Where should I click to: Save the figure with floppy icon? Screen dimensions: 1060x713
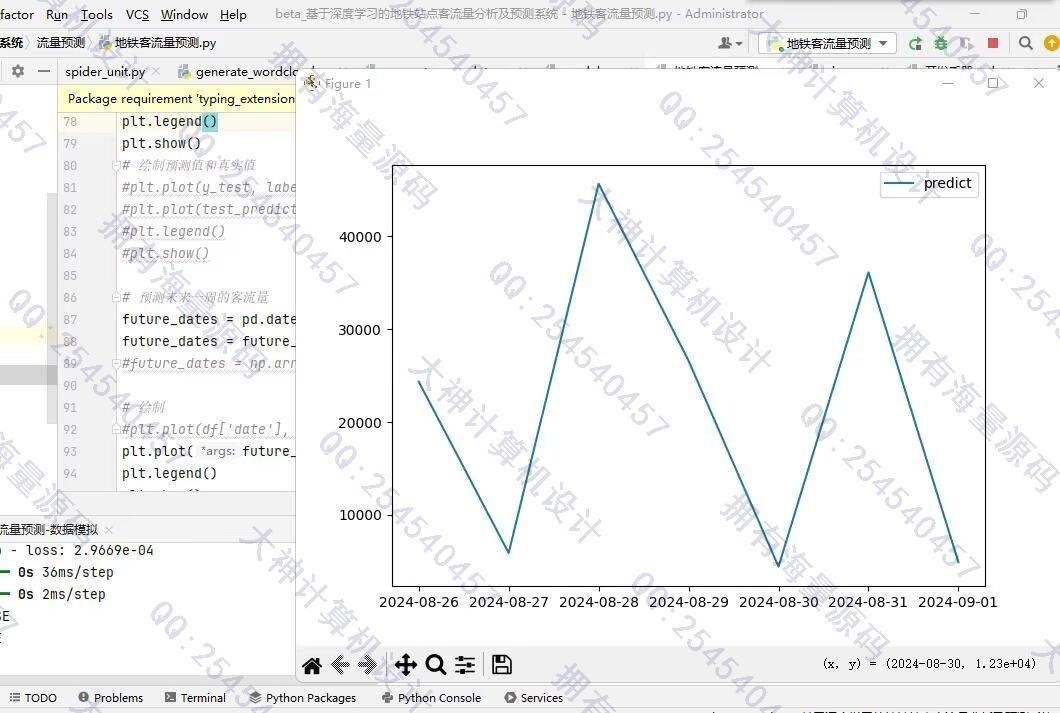pos(502,665)
